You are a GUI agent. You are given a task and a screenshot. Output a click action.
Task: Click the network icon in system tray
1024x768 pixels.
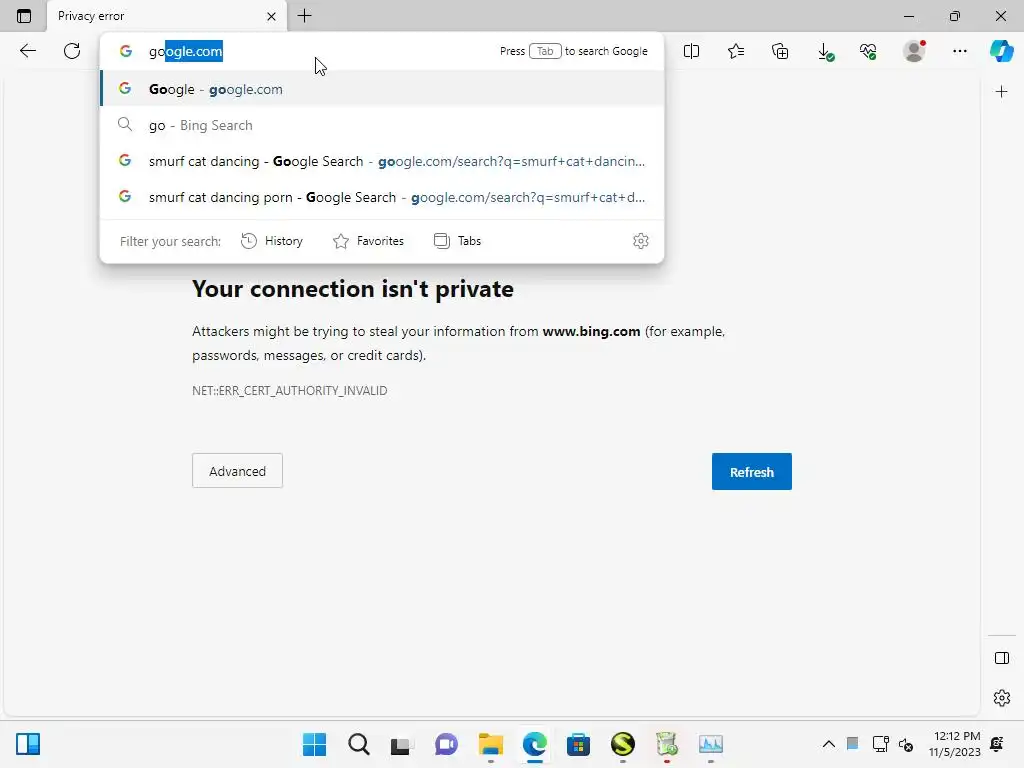coord(880,744)
